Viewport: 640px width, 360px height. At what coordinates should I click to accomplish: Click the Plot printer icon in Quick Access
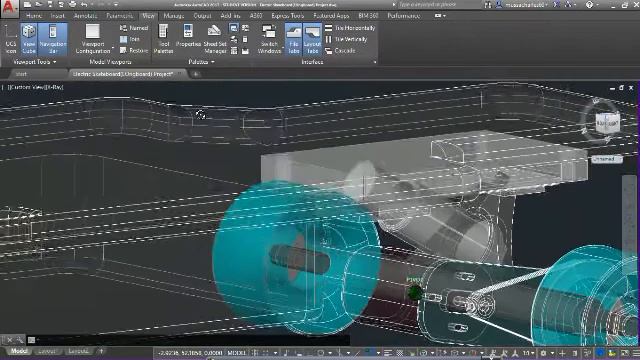(72, 4)
